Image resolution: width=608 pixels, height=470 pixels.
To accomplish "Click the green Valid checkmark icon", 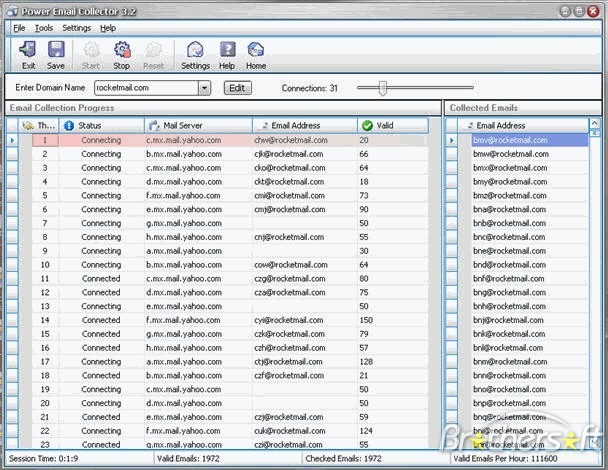I will click(x=367, y=126).
